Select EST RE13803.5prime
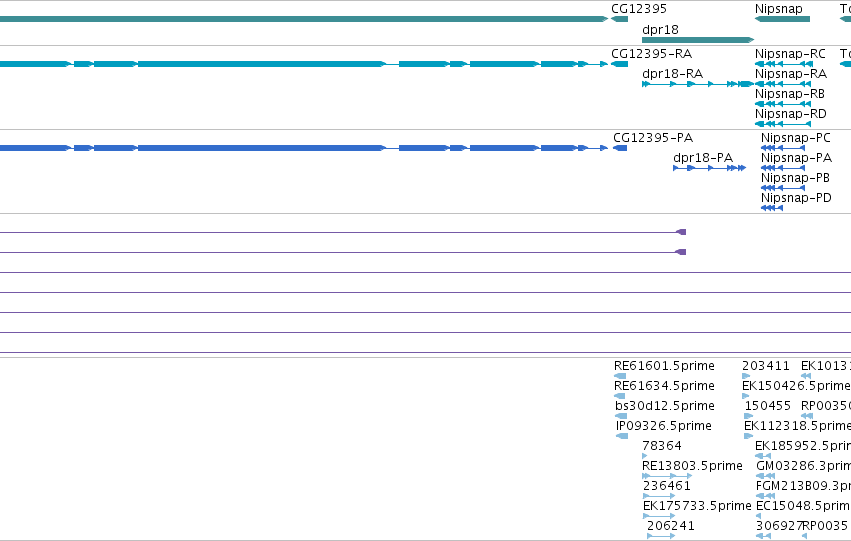 coord(692,466)
